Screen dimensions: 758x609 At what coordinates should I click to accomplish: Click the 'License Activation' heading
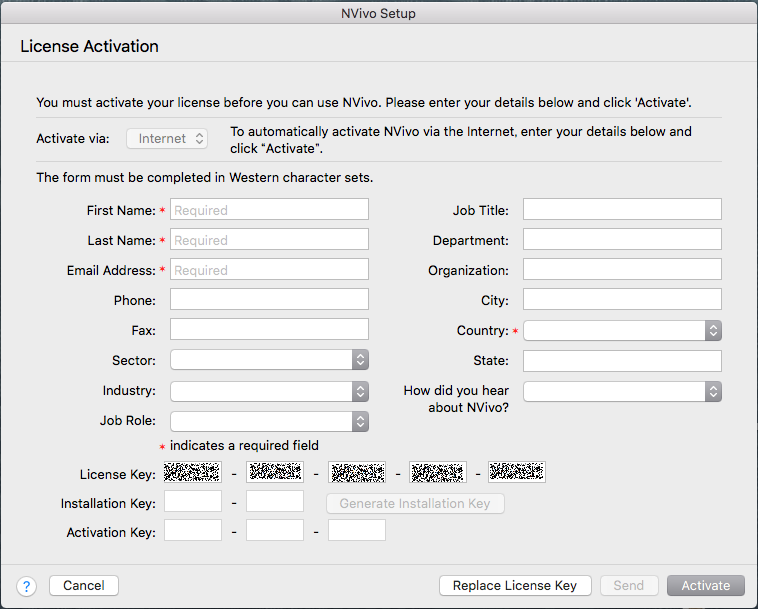89,46
